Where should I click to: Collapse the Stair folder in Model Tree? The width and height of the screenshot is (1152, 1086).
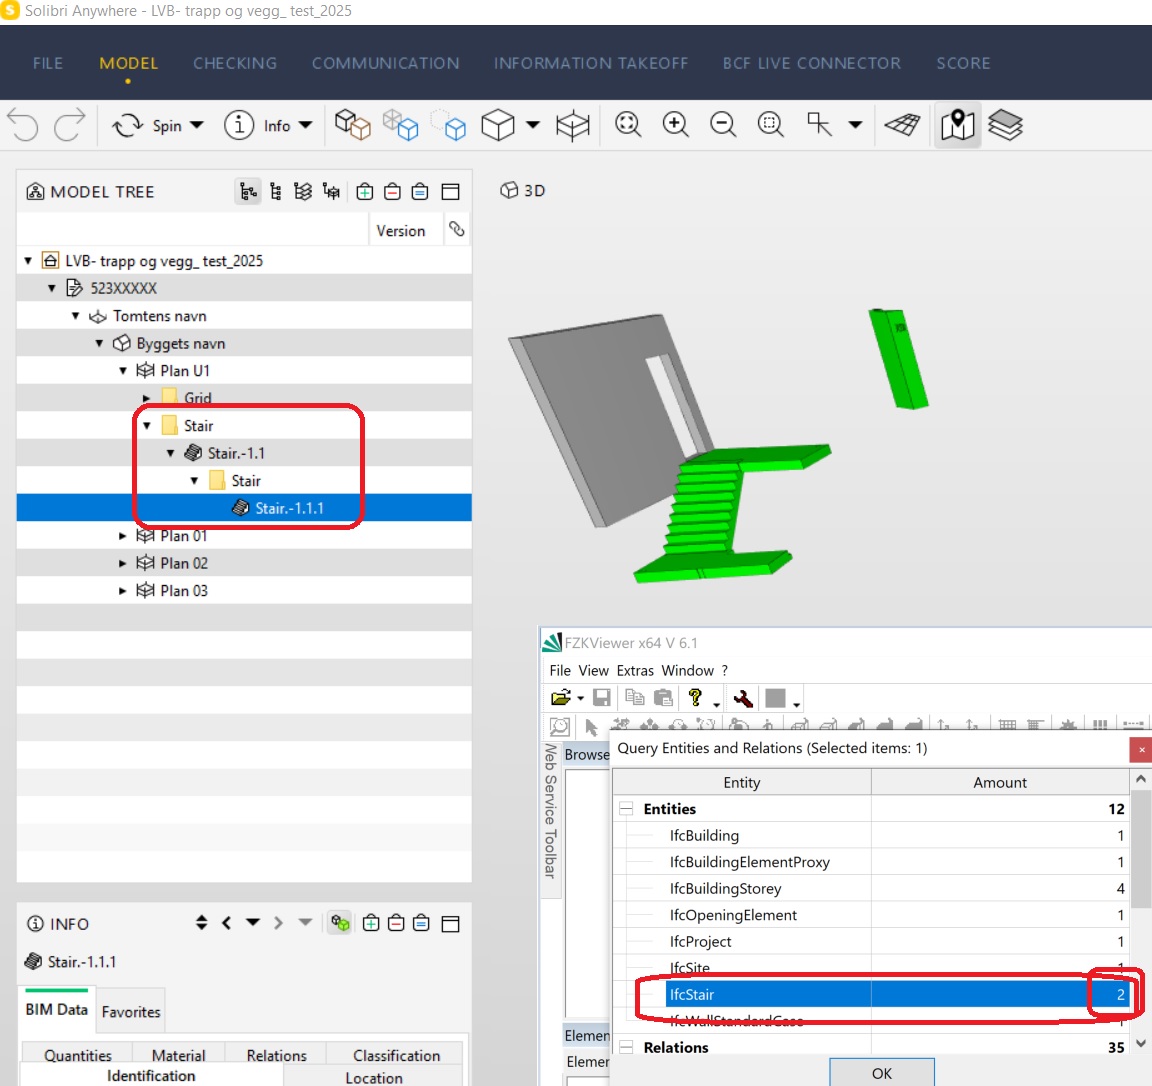(147, 424)
